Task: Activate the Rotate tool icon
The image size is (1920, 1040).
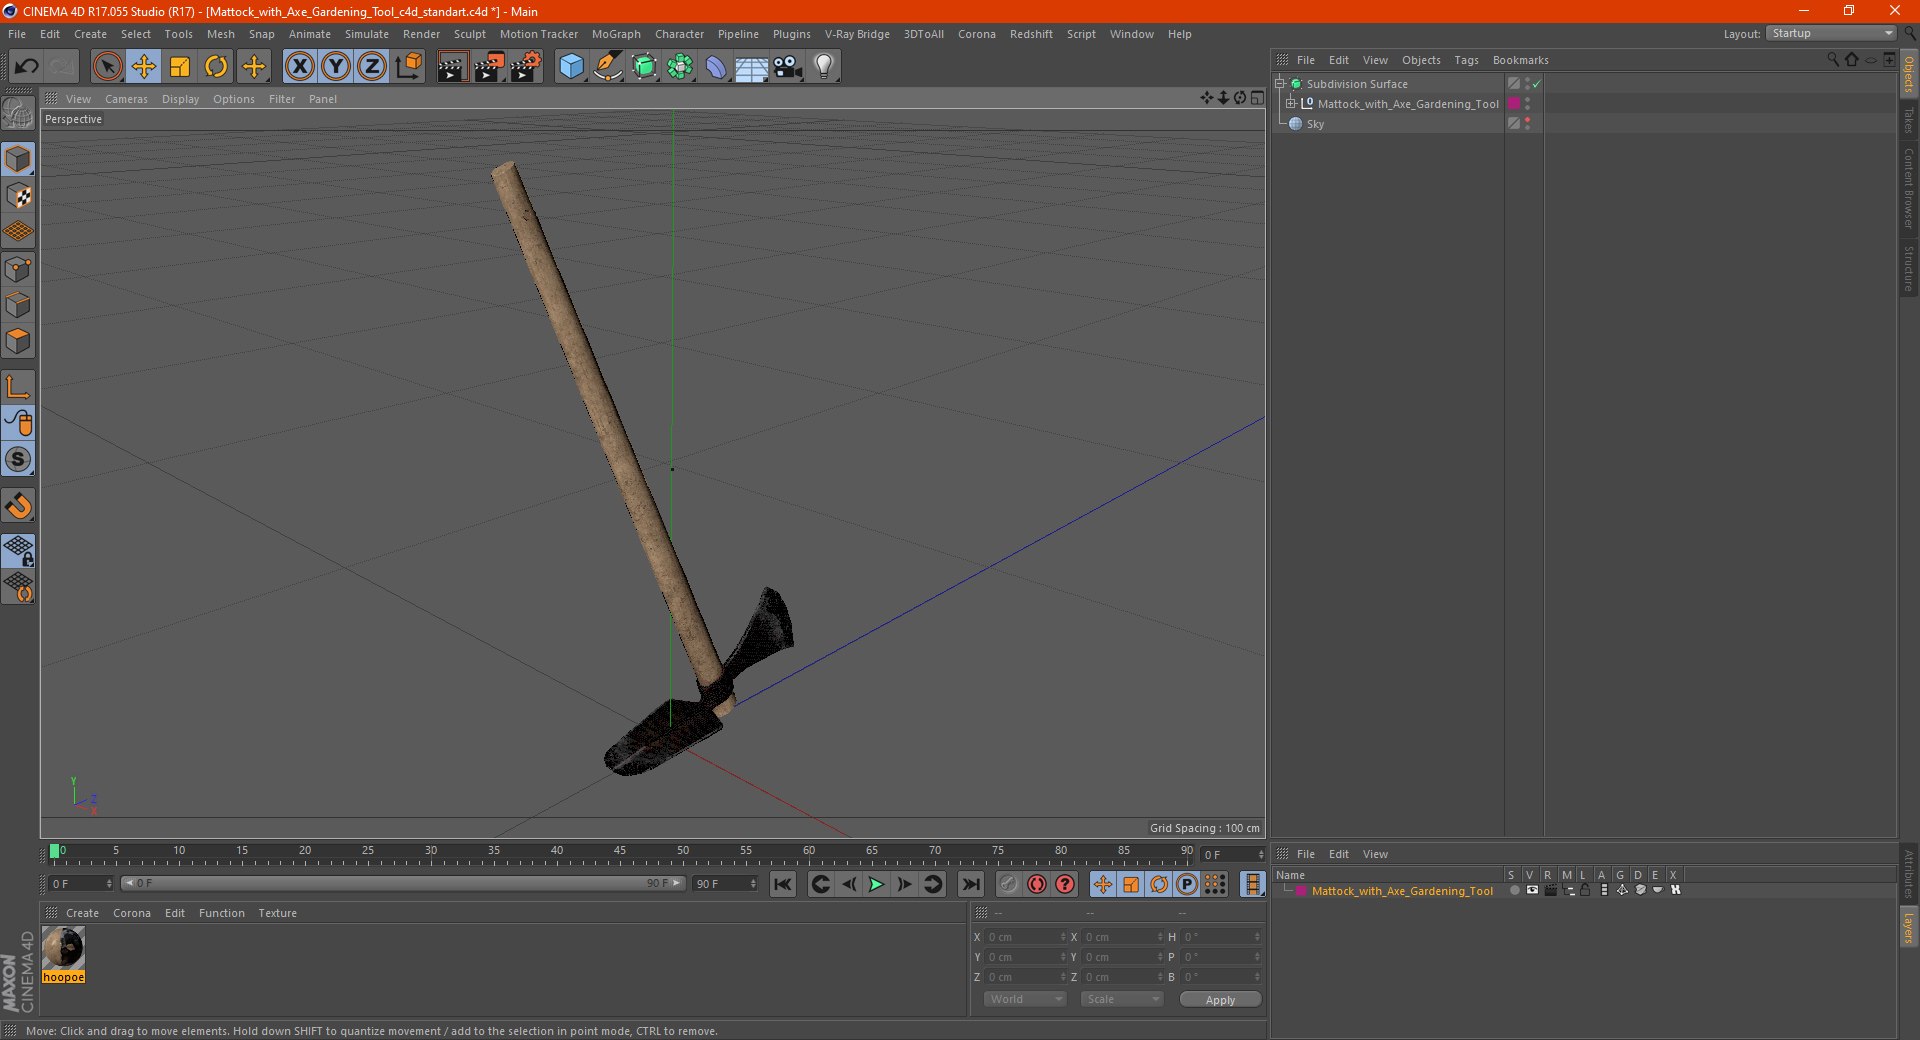Action: coord(216,67)
